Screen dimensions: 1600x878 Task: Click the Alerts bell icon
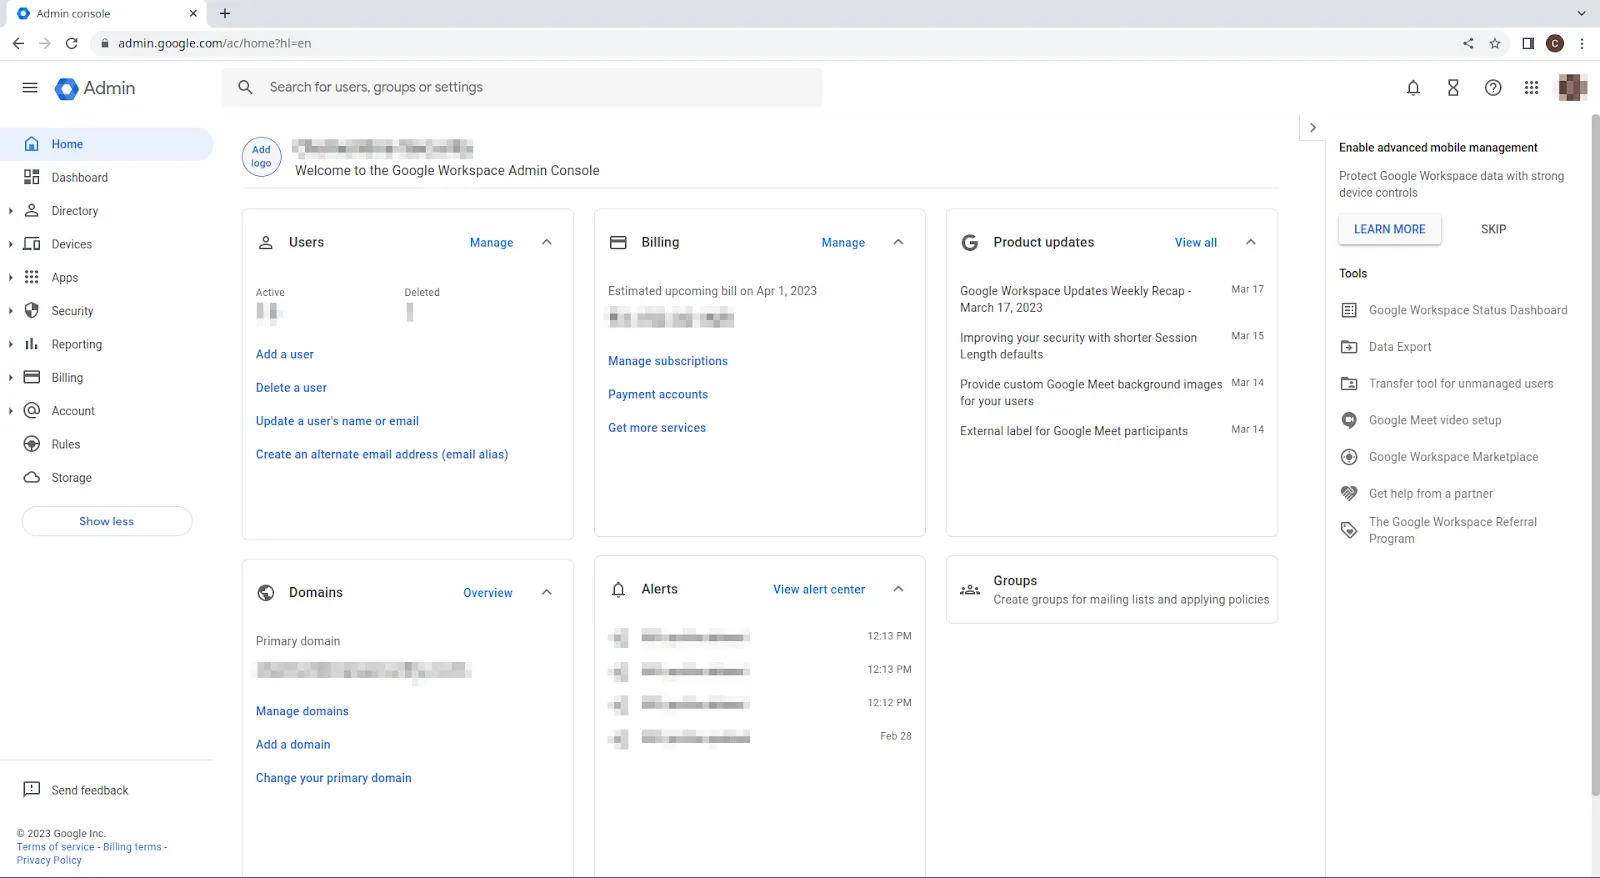pos(618,589)
